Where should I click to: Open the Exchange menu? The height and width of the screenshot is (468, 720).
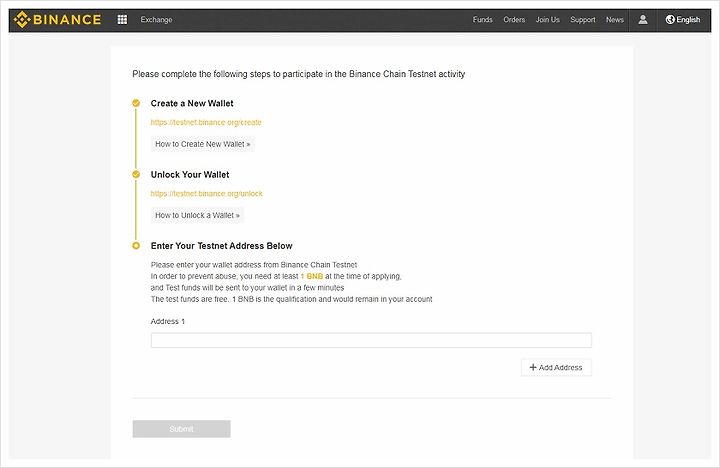[x=156, y=20]
